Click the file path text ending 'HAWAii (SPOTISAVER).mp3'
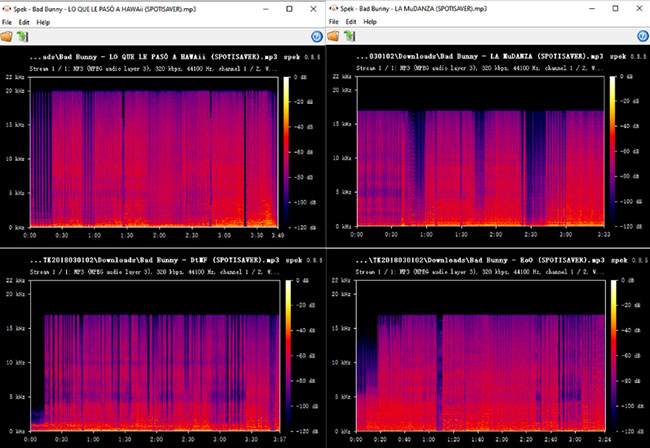This screenshot has width=650, height=448. pyautogui.click(x=153, y=57)
